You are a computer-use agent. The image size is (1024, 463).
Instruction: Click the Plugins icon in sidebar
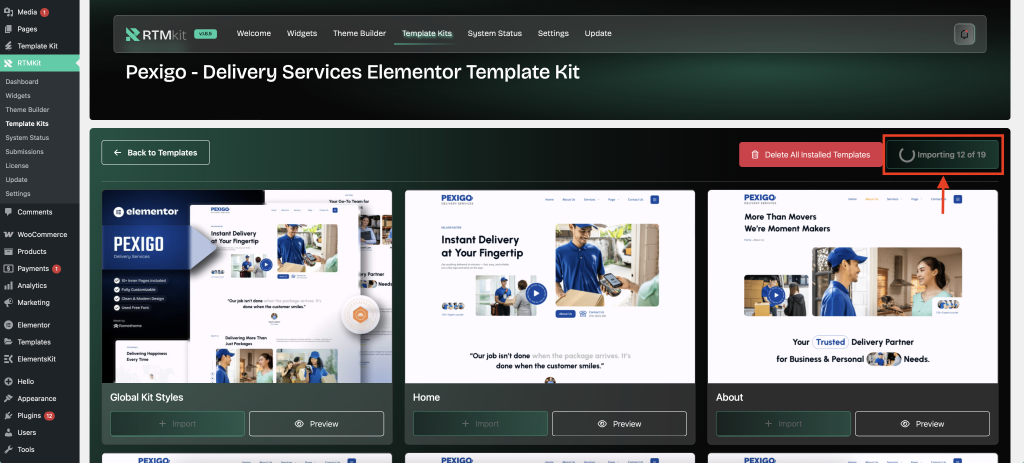coord(8,415)
